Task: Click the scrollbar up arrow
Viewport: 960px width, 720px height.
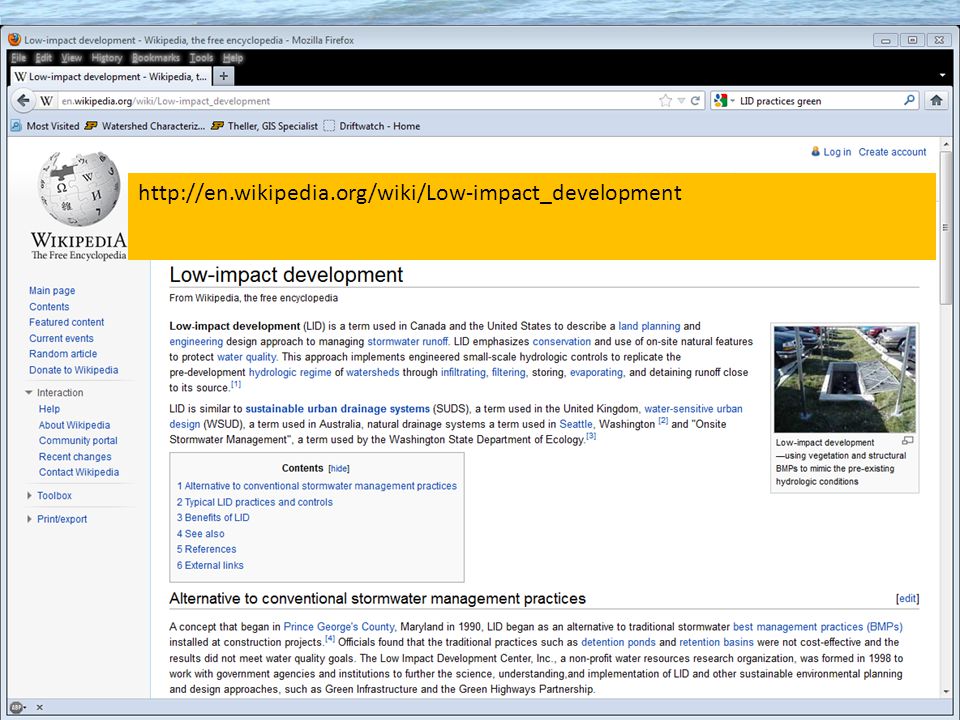Action: click(945, 144)
